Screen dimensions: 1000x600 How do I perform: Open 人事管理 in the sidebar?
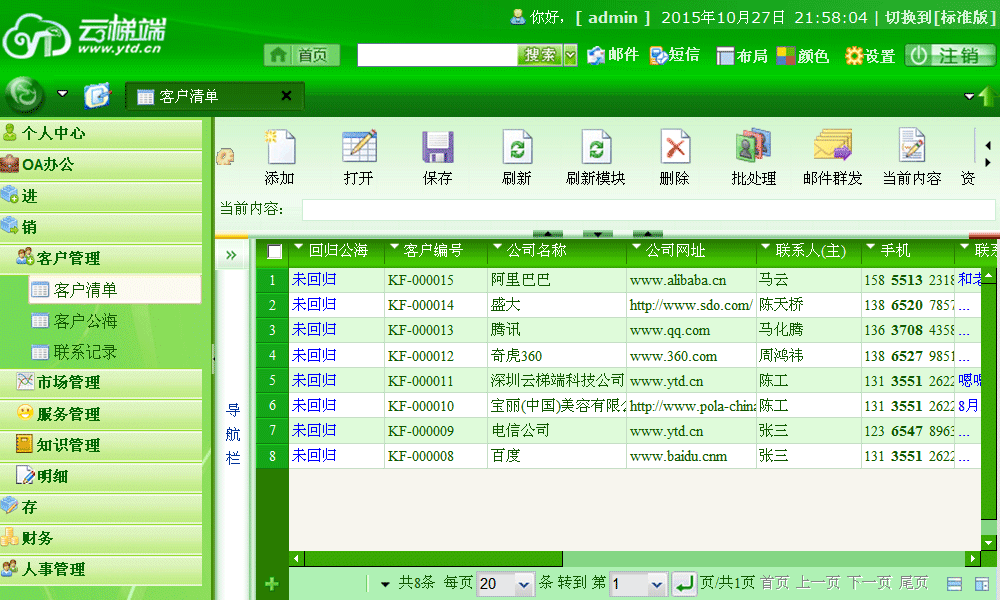101,569
